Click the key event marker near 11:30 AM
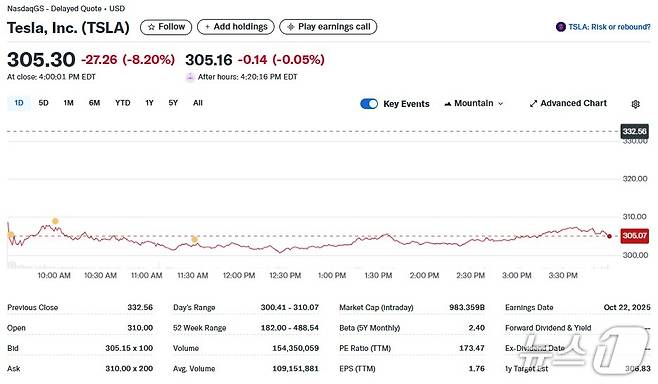This screenshot has height=384, width=658. pyautogui.click(x=194, y=240)
